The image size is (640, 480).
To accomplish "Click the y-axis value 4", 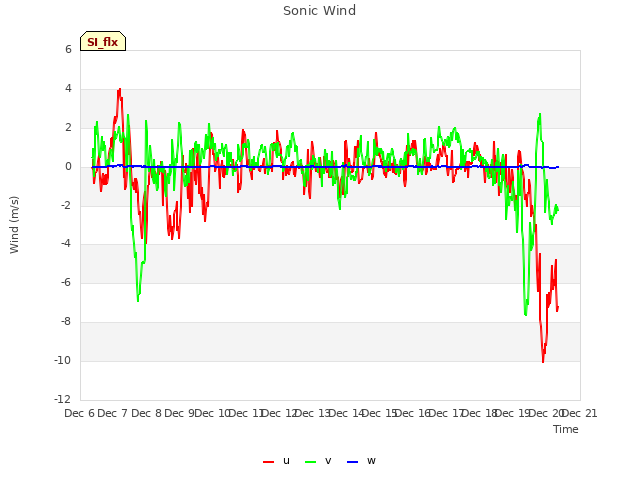I will (68, 89).
